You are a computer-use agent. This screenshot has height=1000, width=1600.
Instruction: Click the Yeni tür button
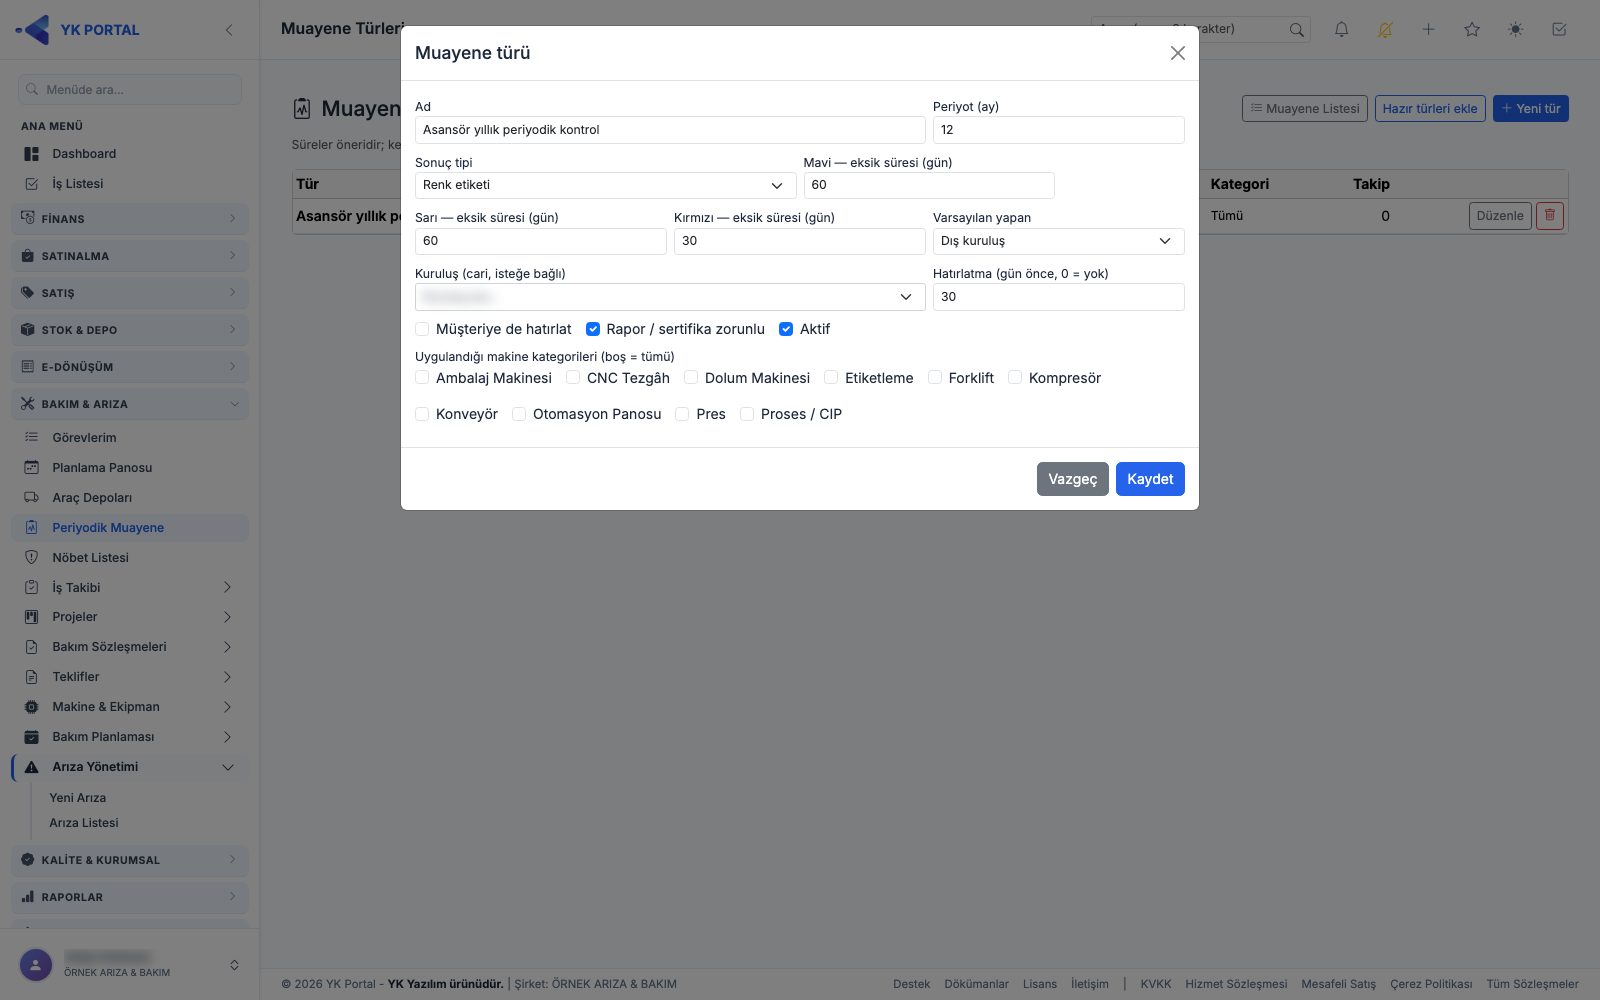point(1530,109)
